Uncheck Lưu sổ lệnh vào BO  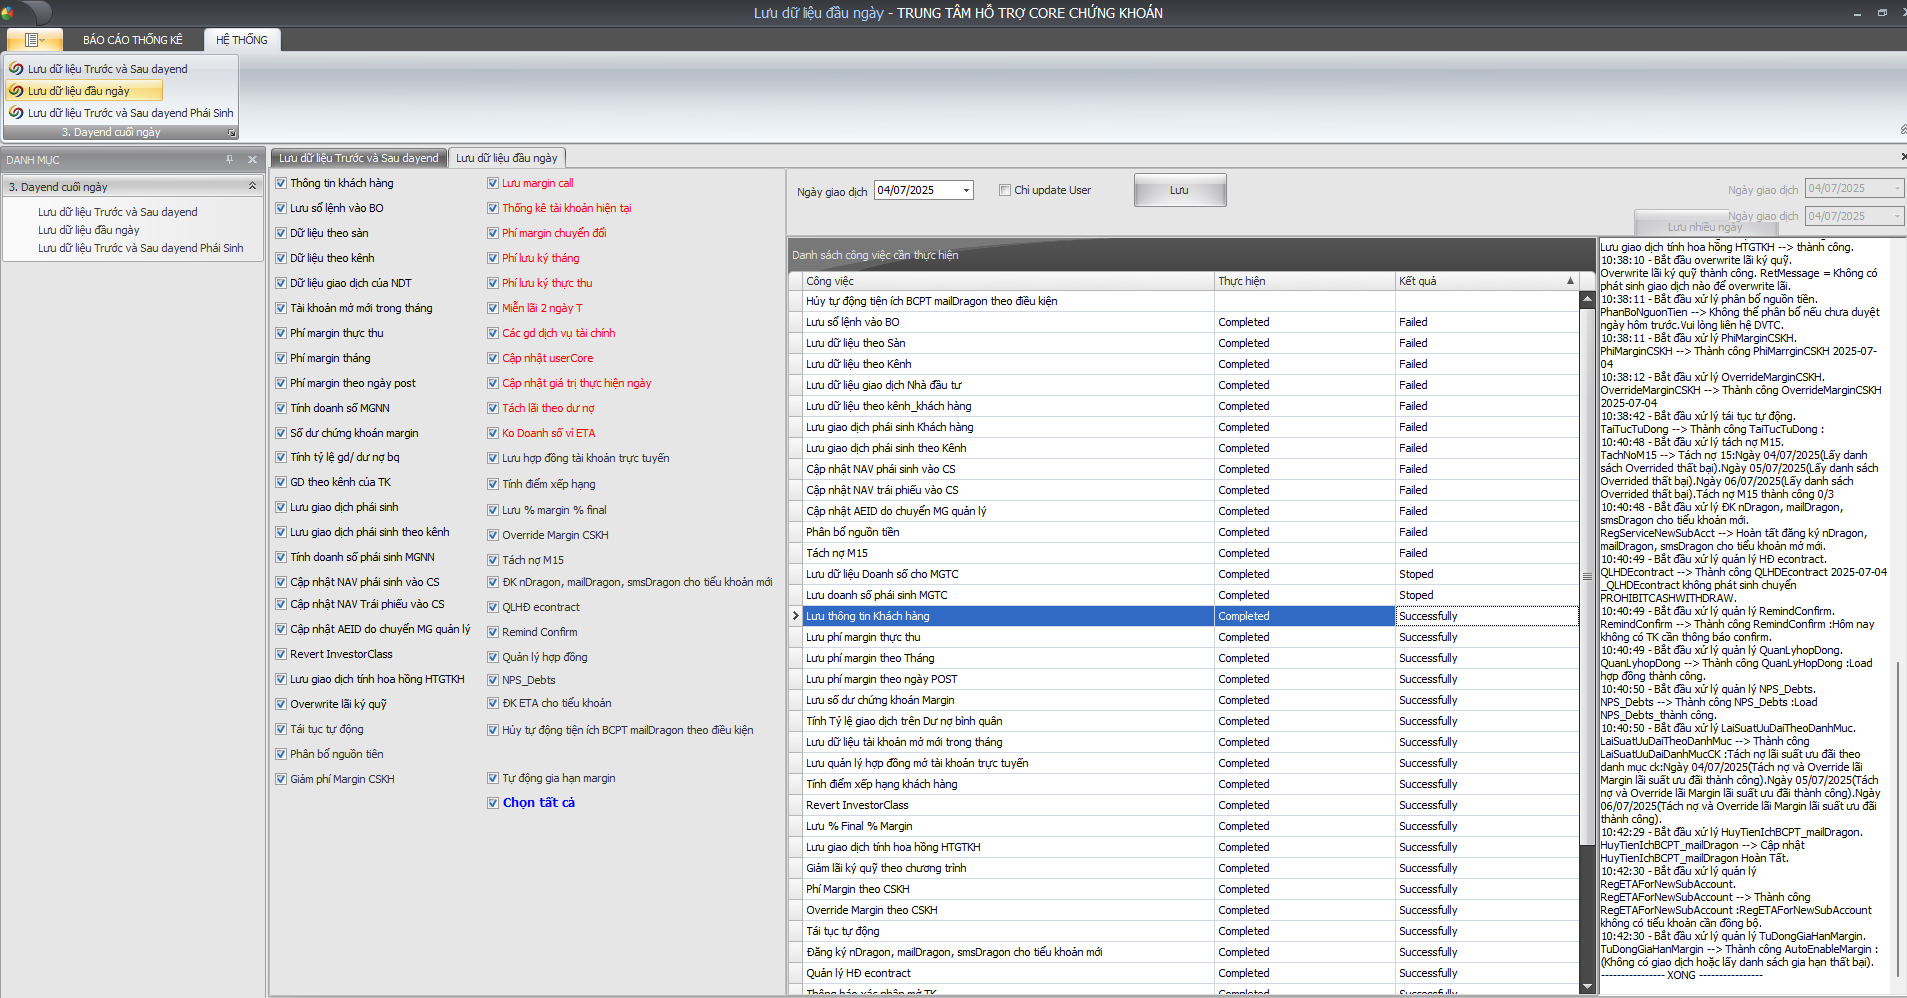[281, 208]
